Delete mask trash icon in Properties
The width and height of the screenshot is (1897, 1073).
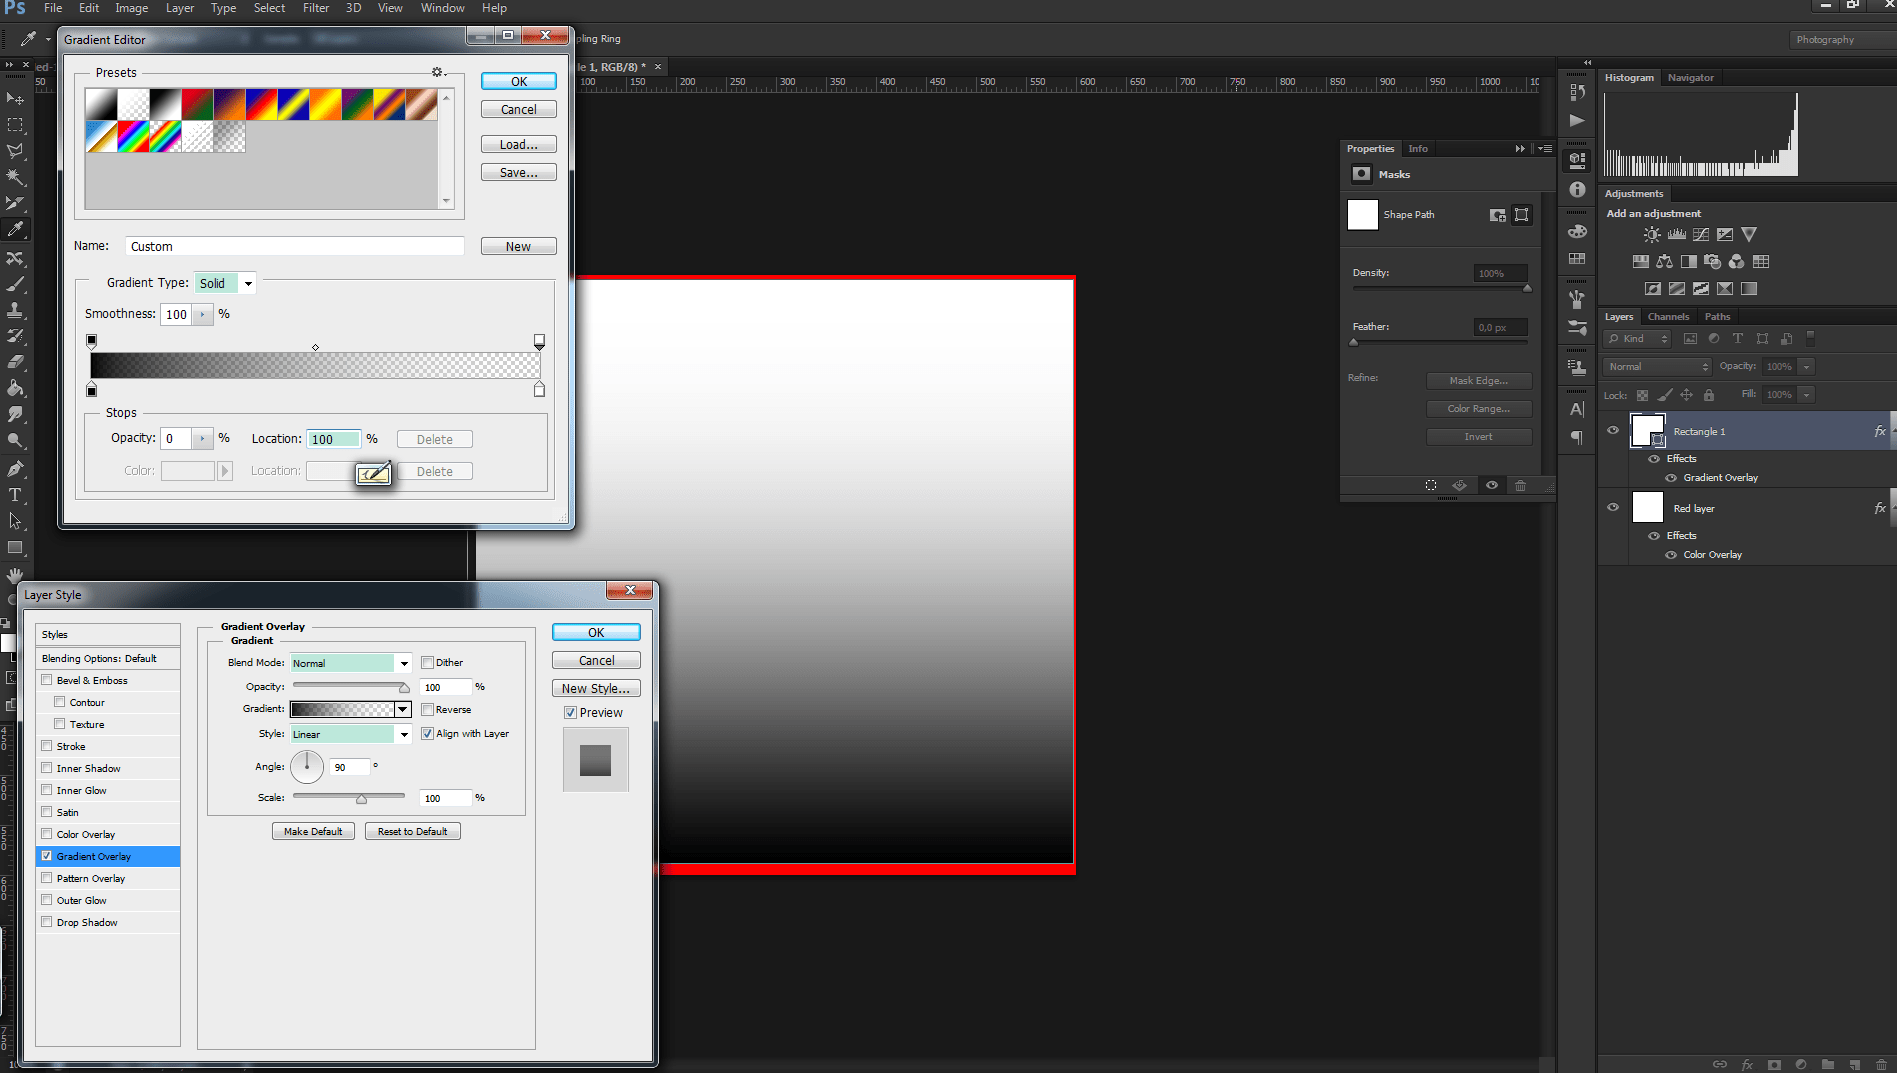1520,485
